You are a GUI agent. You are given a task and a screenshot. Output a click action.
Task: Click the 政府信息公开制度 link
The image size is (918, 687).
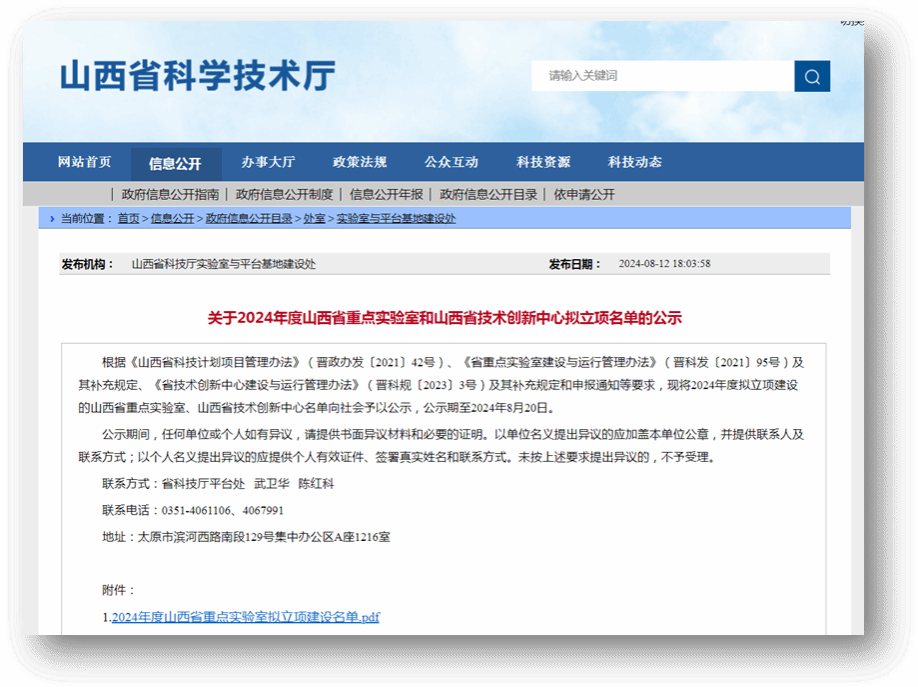pos(284,195)
